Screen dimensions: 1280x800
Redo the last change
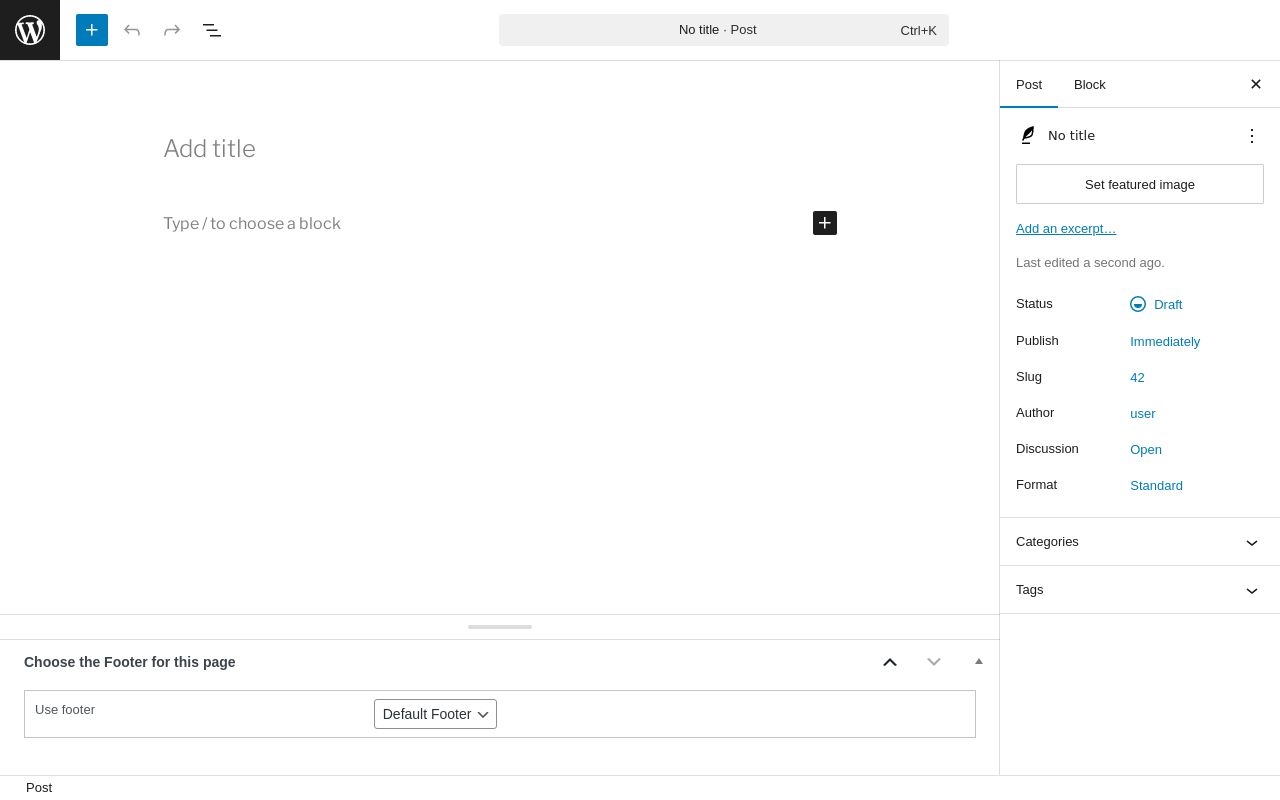(x=172, y=30)
